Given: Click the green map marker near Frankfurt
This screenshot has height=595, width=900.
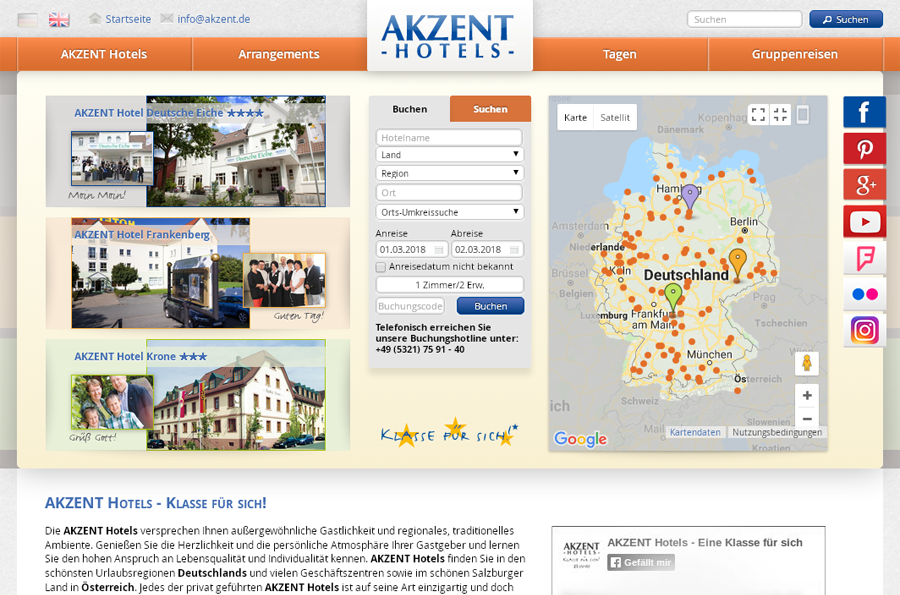Looking at the screenshot, I should (673, 297).
